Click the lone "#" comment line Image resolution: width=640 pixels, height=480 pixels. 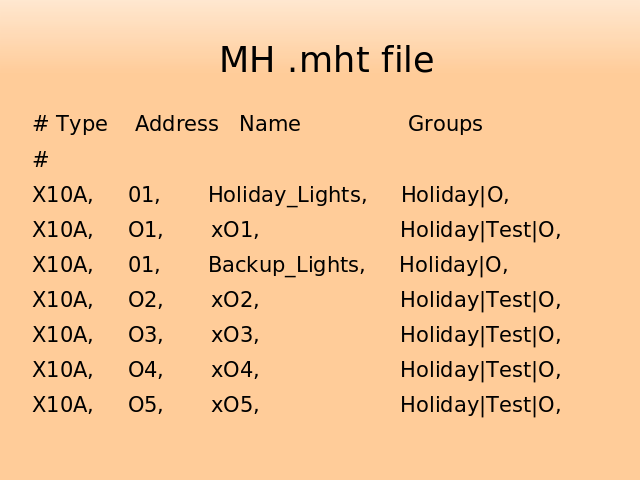click(x=41, y=160)
